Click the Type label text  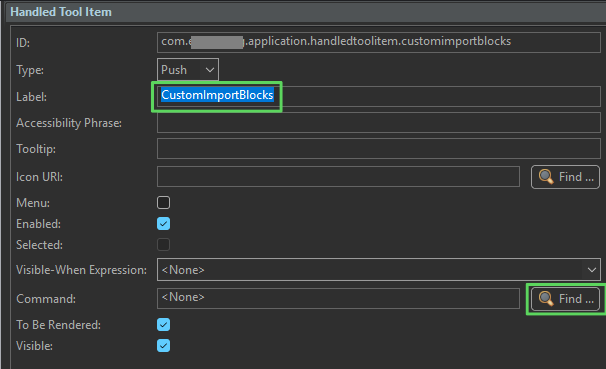[x=30, y=70]
